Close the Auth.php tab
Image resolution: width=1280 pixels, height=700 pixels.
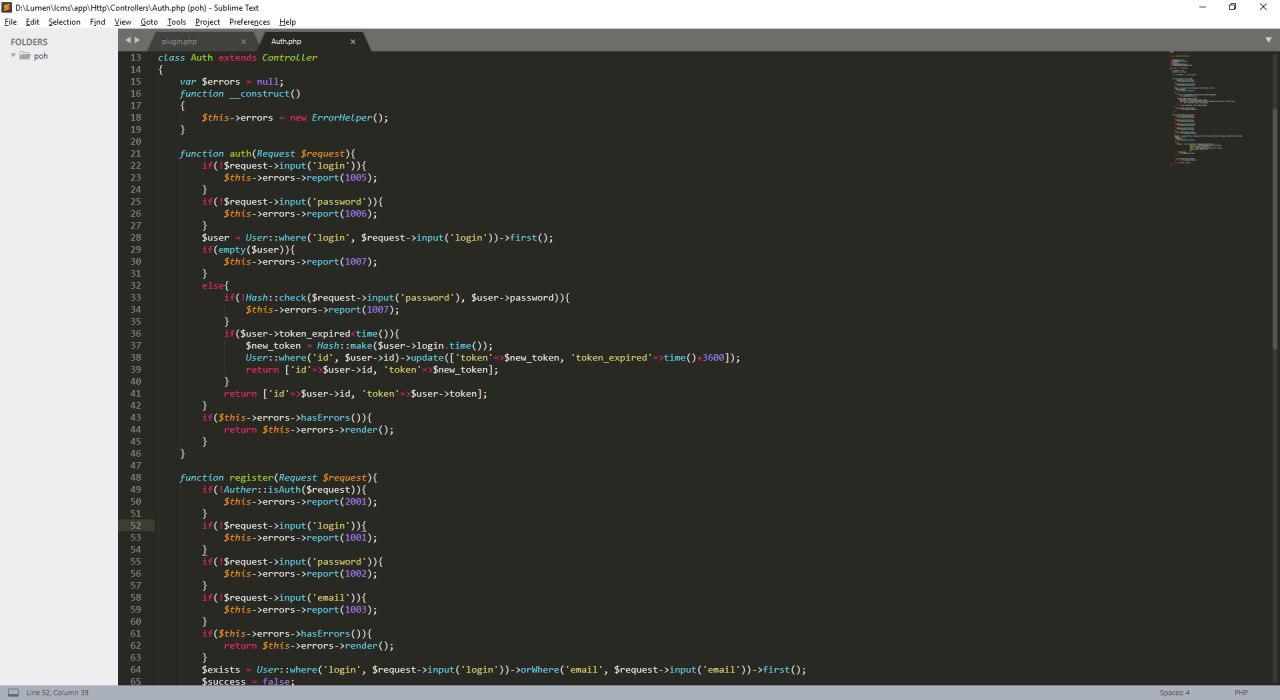point(352,42)
